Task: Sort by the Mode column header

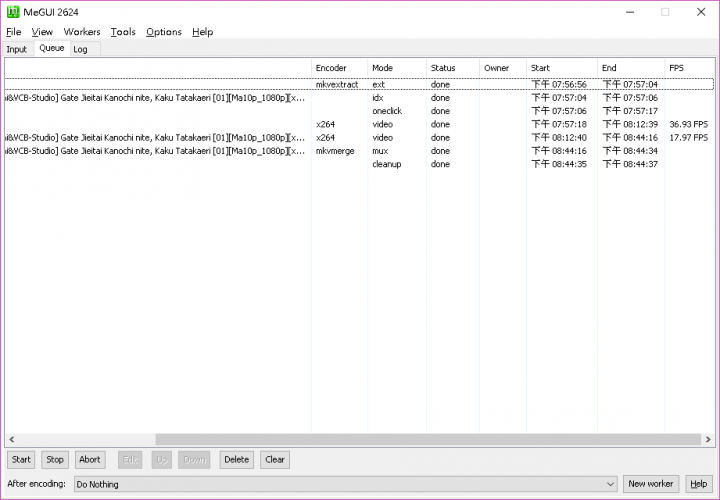Action: 397,68
